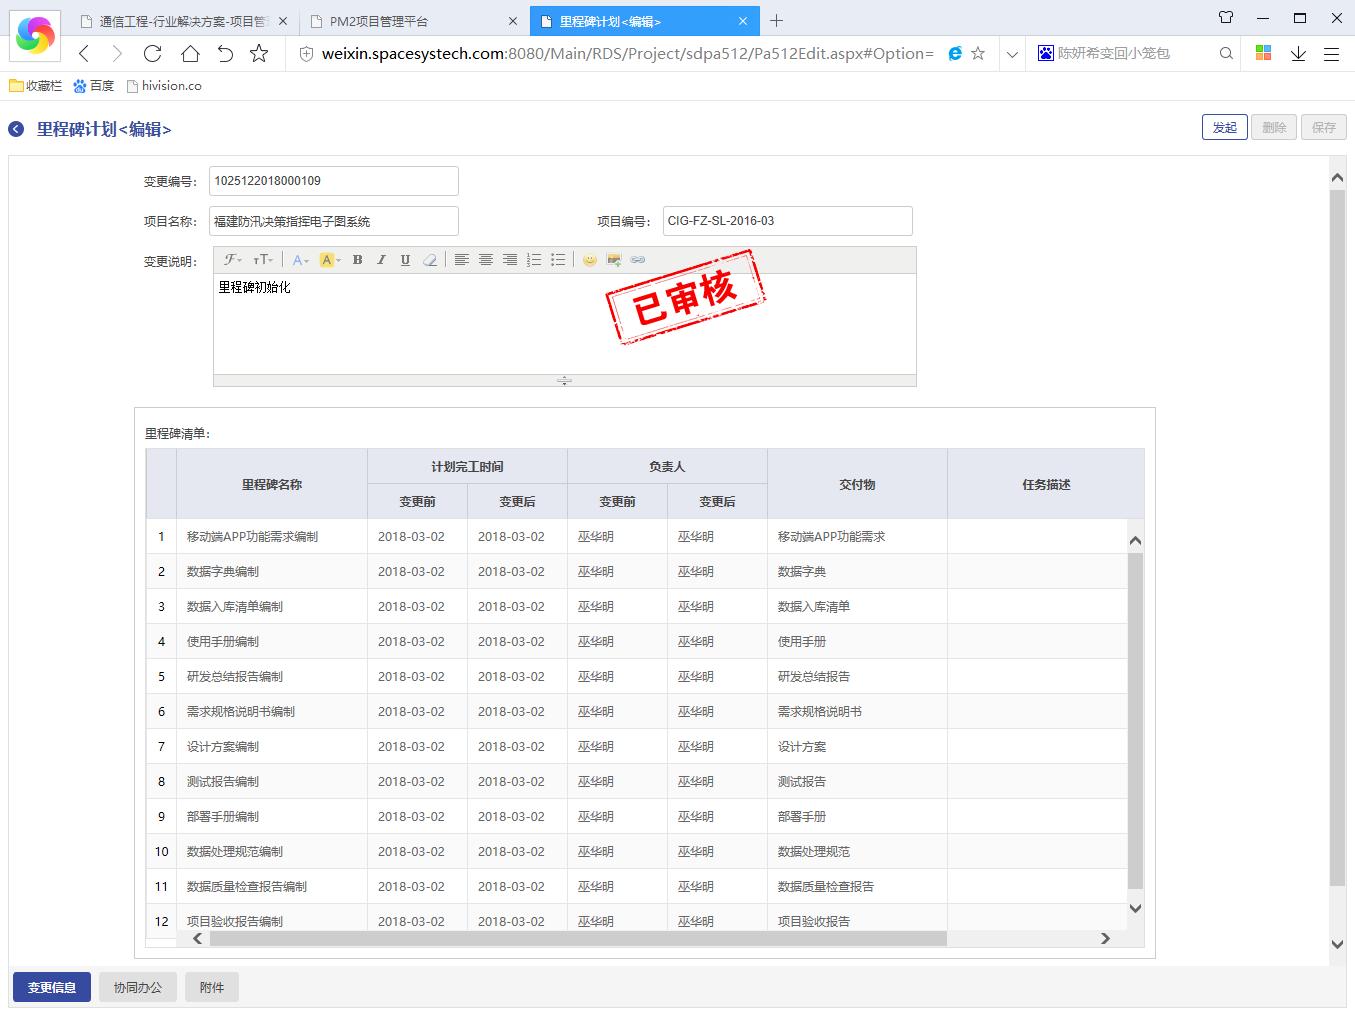The height and width of the screenshot is (1016, 1355).
Task: Insert an emoticon via smiley icon
Action: click(590, 260)
